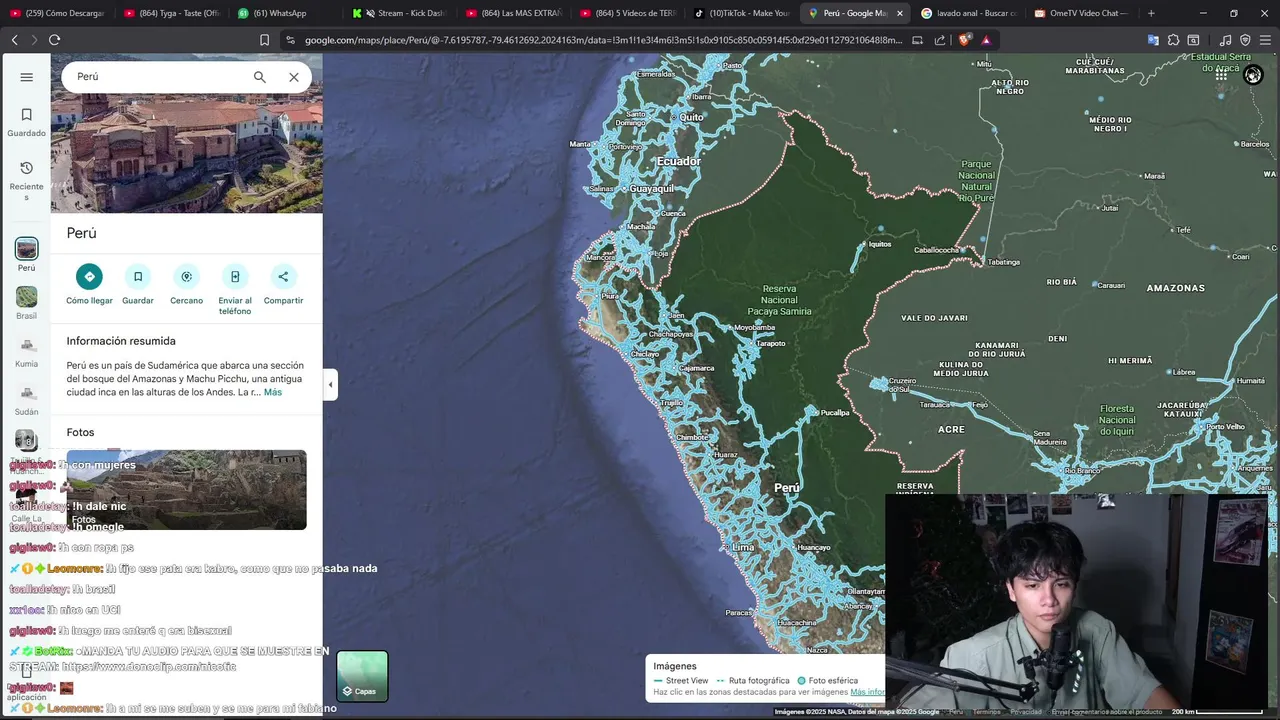Click the Tarapoto label on map
Image resolution: width=1280 pixels, height=720 pixels.
(770, 343)
